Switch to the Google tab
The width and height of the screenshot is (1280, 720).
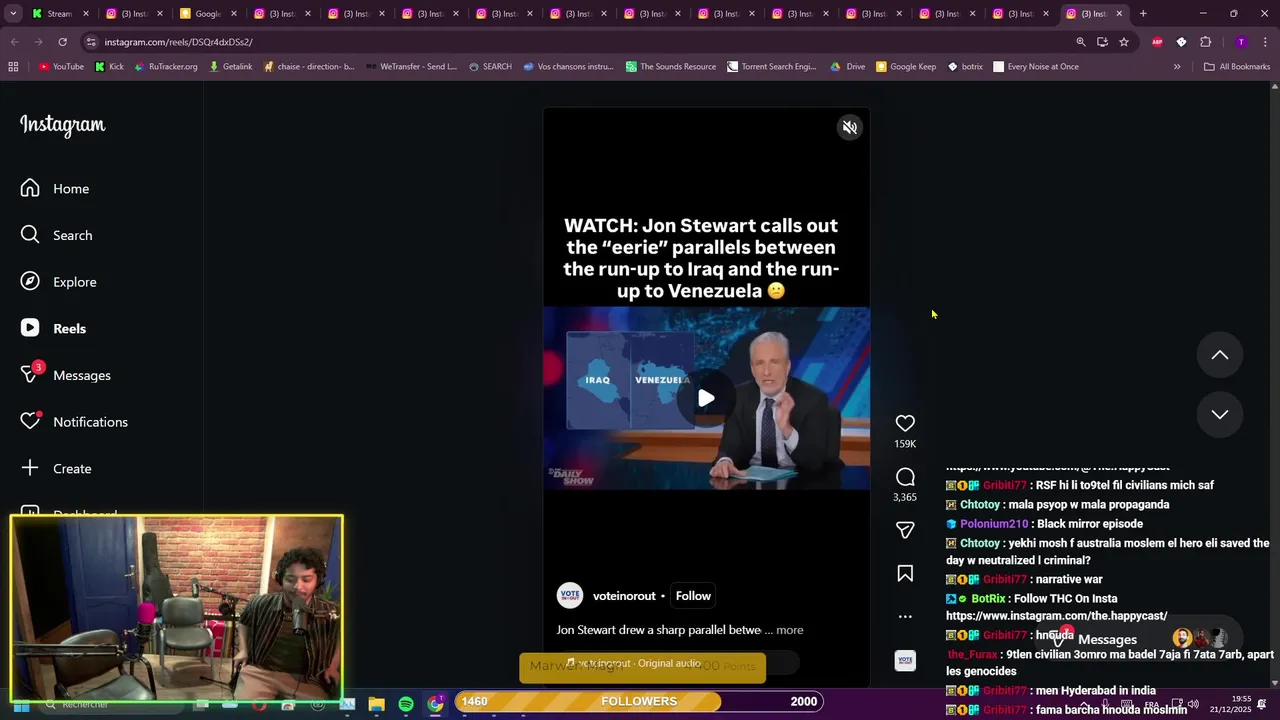(x=207, y=14)
